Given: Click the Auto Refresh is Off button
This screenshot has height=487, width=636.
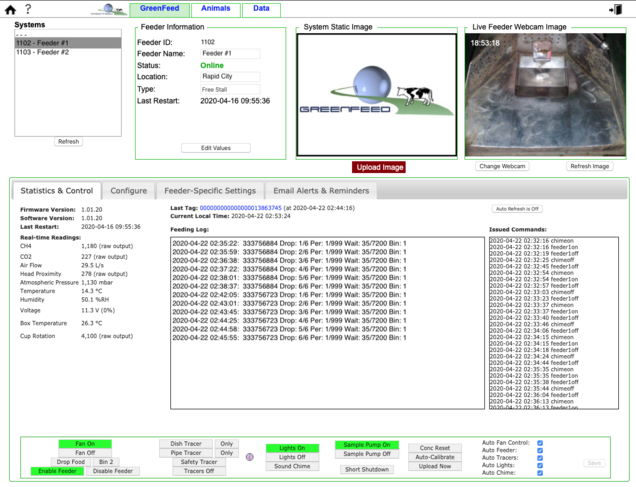Looking at the screenshot, I should click(517, 209).
